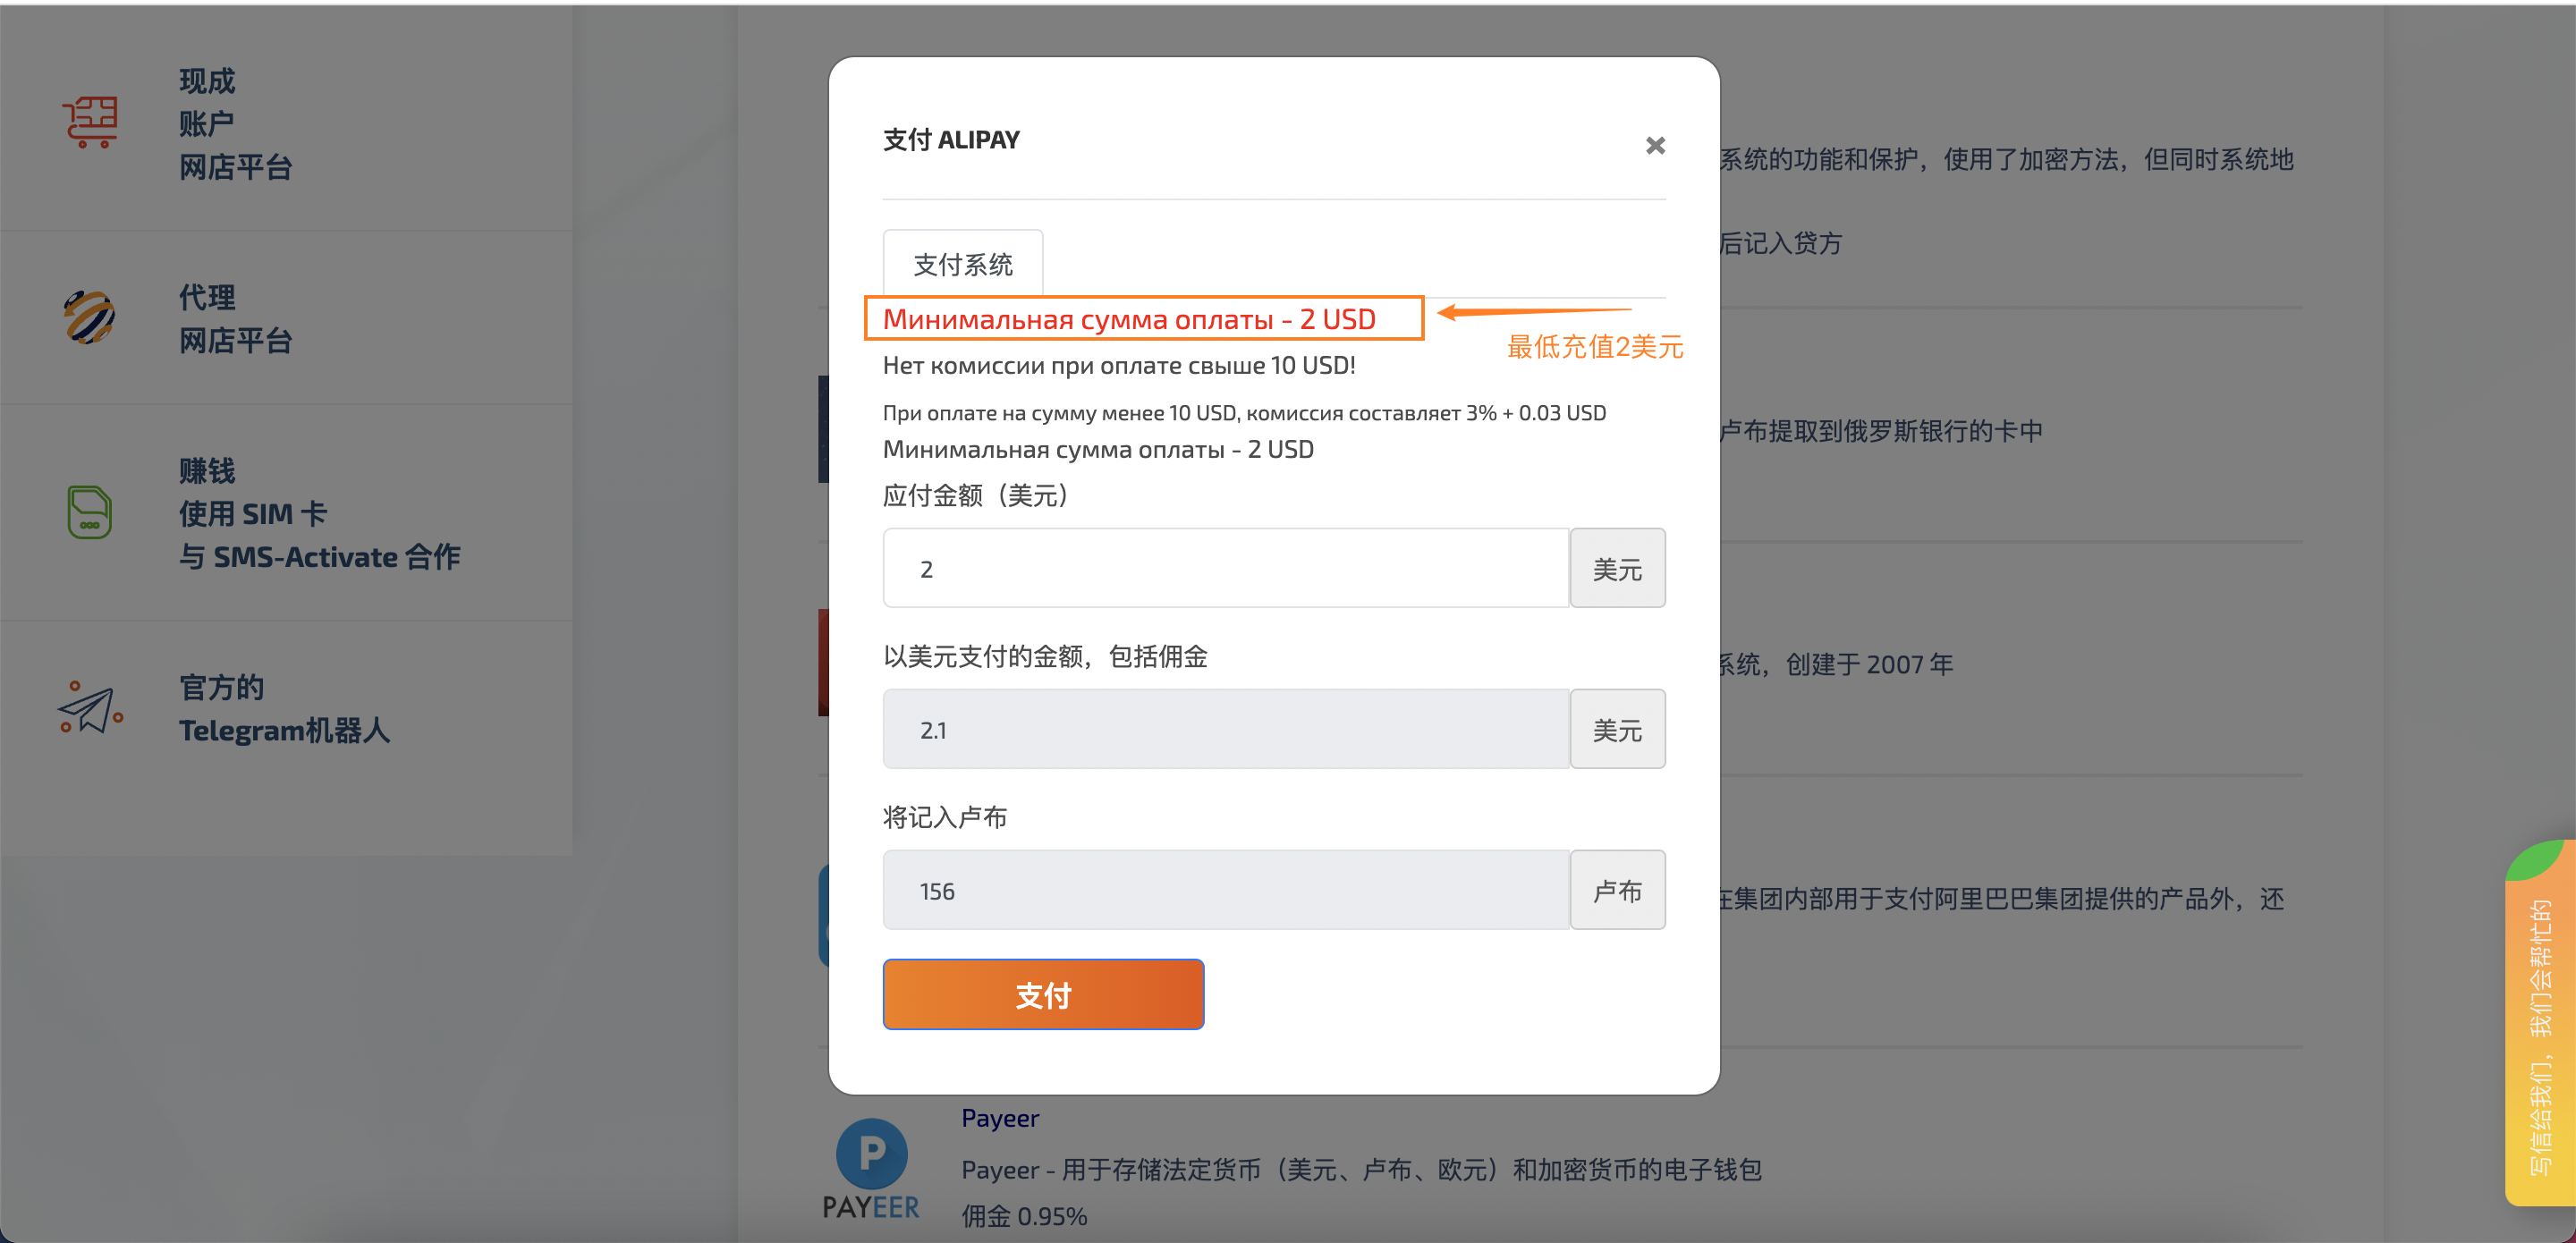Click the shopping cart ready-made accounts icon
Image resolution: width=2576 pixels, height=1243 pixels.
(x=91, y=123)
